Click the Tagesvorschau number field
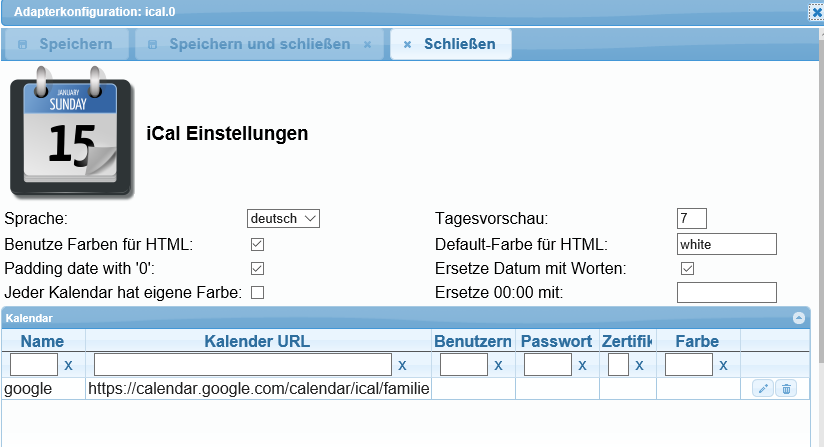 [x=691, y=218]
